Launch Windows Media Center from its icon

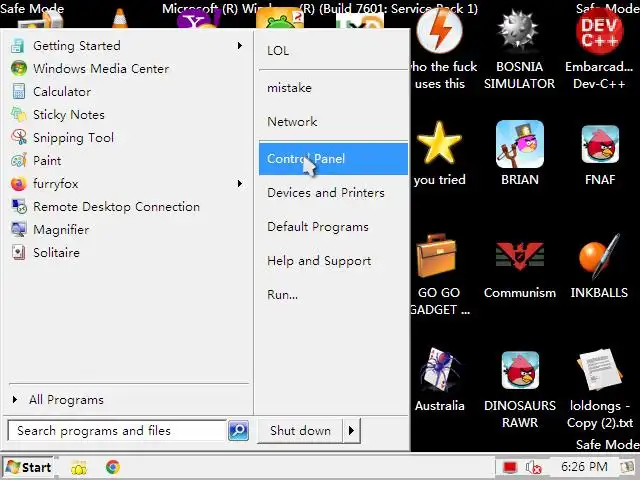pos(19,69)
